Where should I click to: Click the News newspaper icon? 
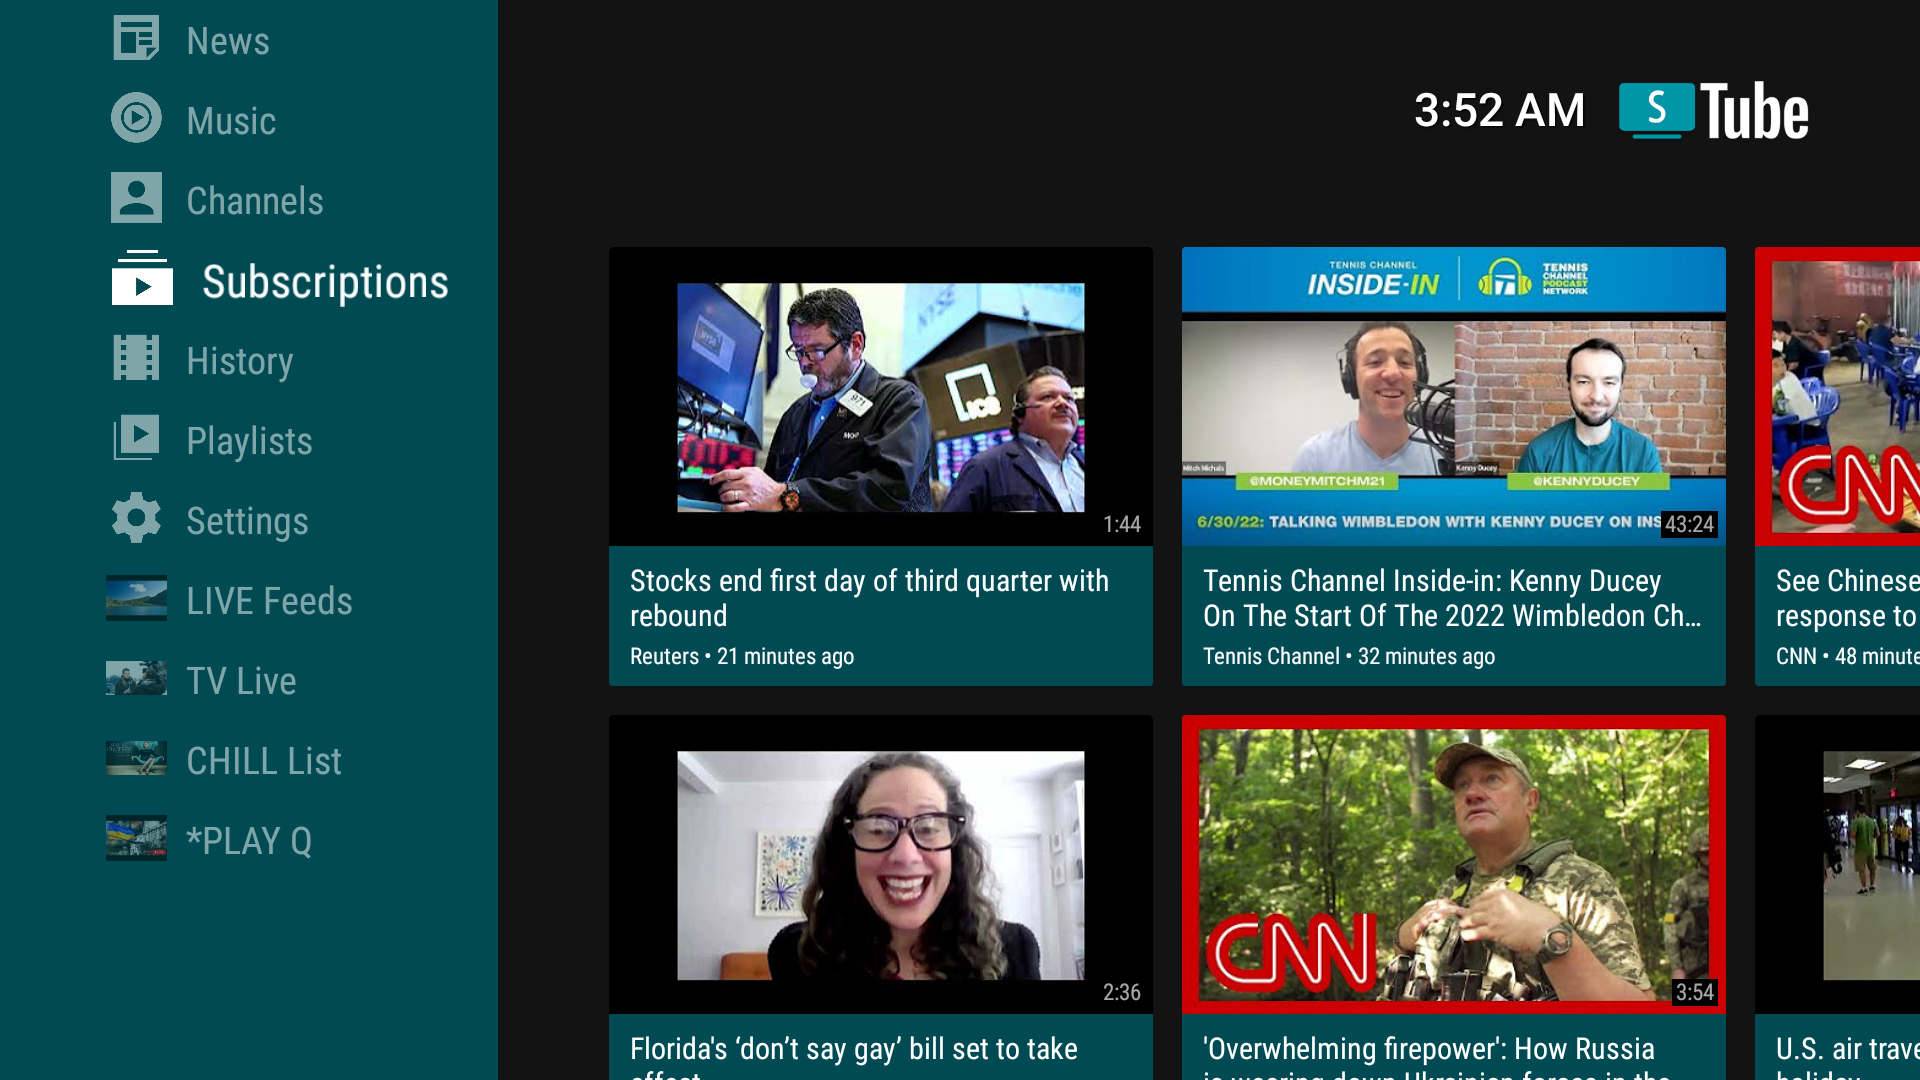[x=136, y=39]
